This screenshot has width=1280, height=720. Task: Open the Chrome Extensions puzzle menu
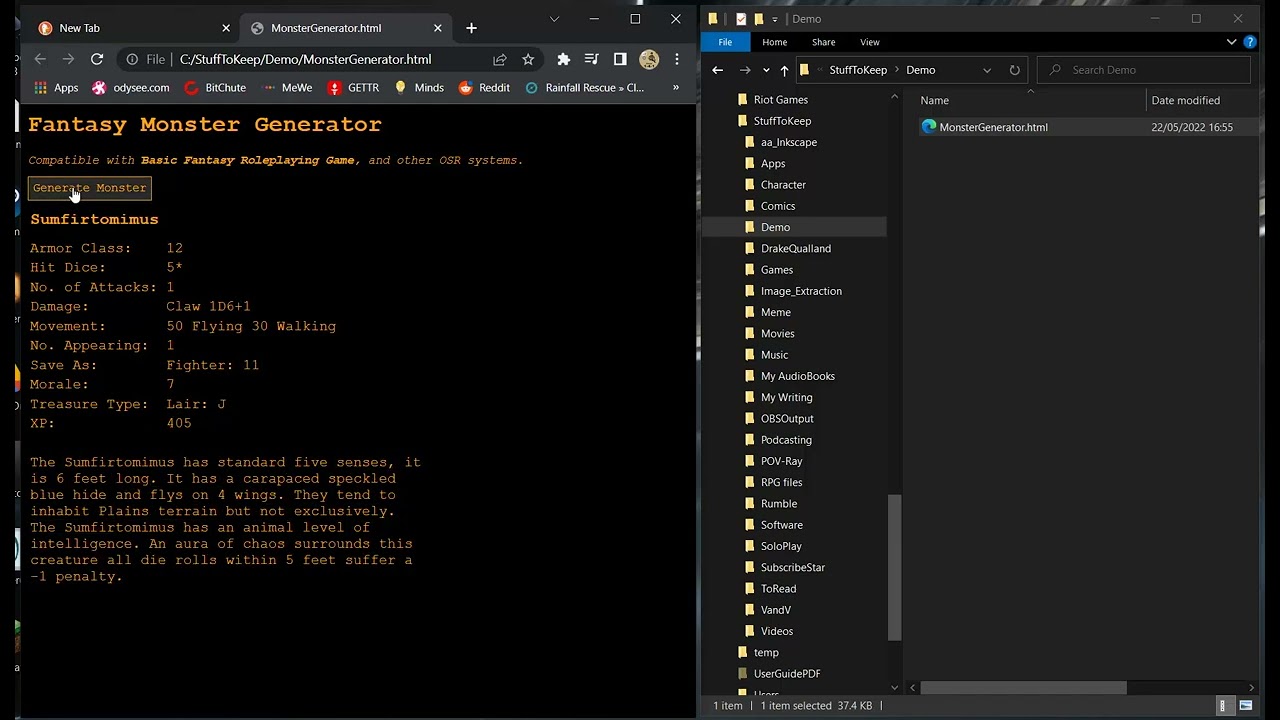tap(564, 59)
